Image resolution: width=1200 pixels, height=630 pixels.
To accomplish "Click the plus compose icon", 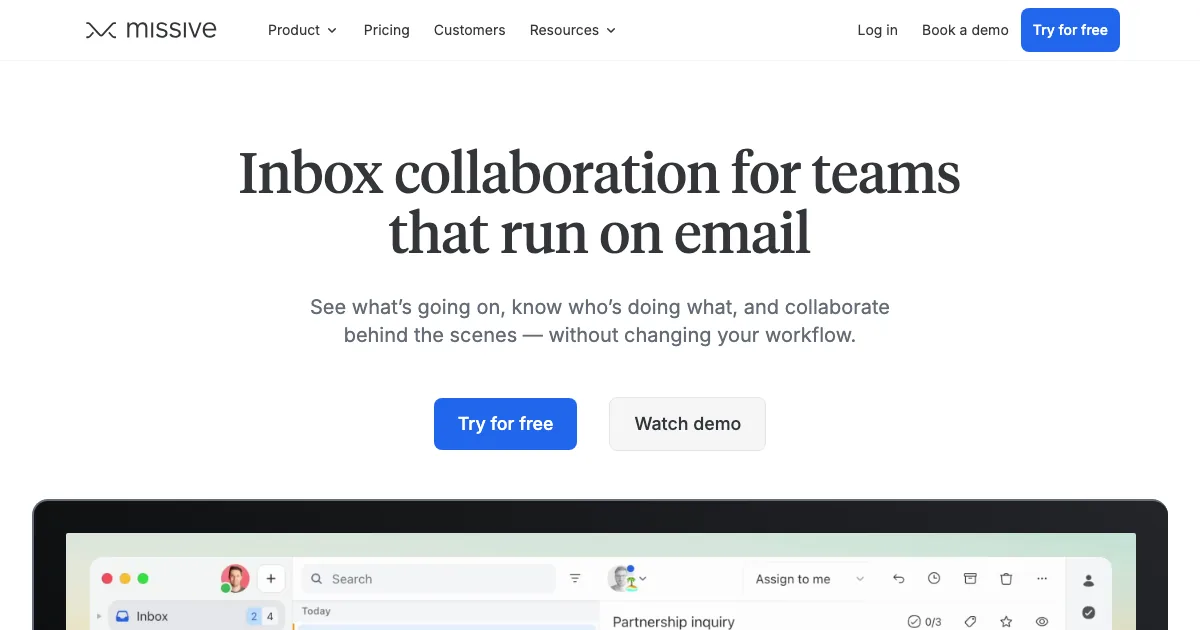I will (271, 578).
